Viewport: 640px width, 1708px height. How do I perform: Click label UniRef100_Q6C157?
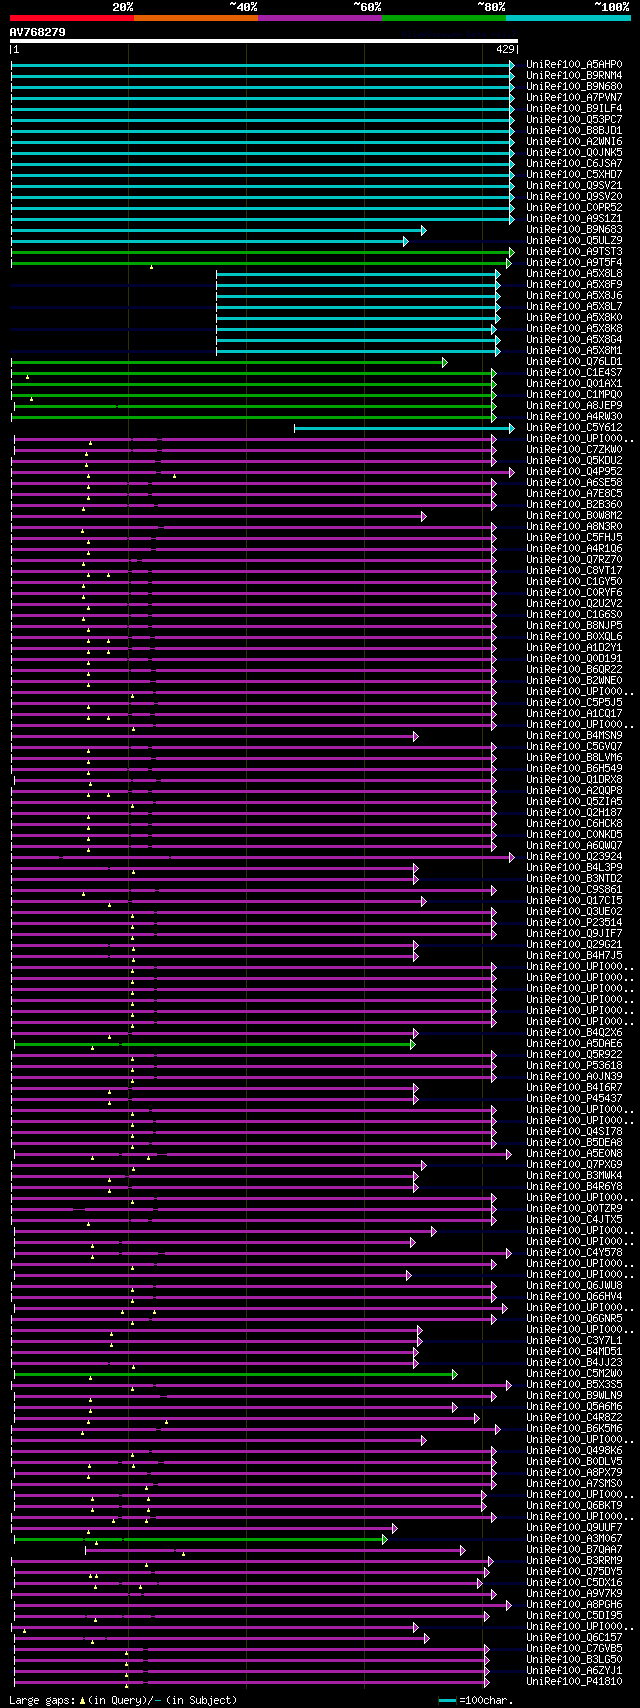(574, 1638)
